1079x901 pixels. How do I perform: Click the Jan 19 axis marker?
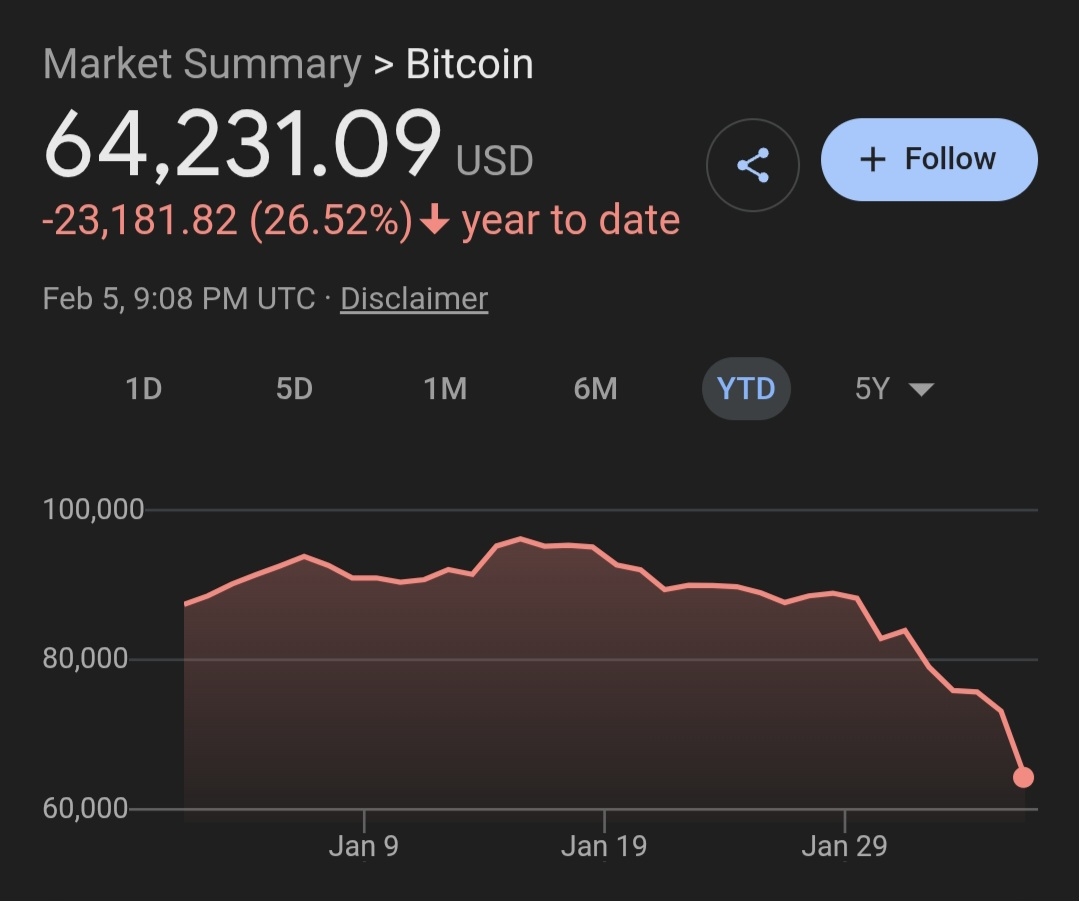click(x=604, y=846)
